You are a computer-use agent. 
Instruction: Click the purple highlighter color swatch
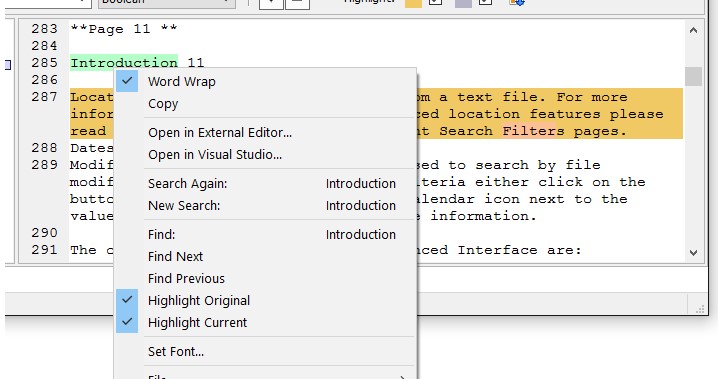click(x=463, y=3)
